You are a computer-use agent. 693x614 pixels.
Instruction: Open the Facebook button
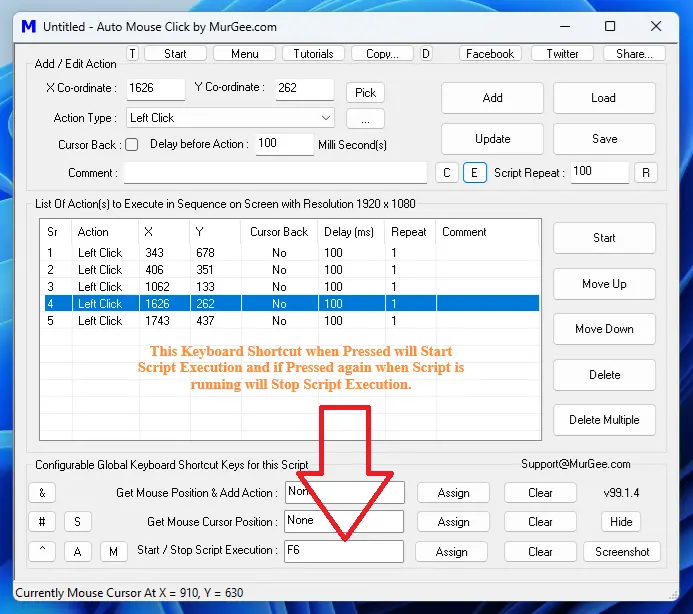(490, 54)
